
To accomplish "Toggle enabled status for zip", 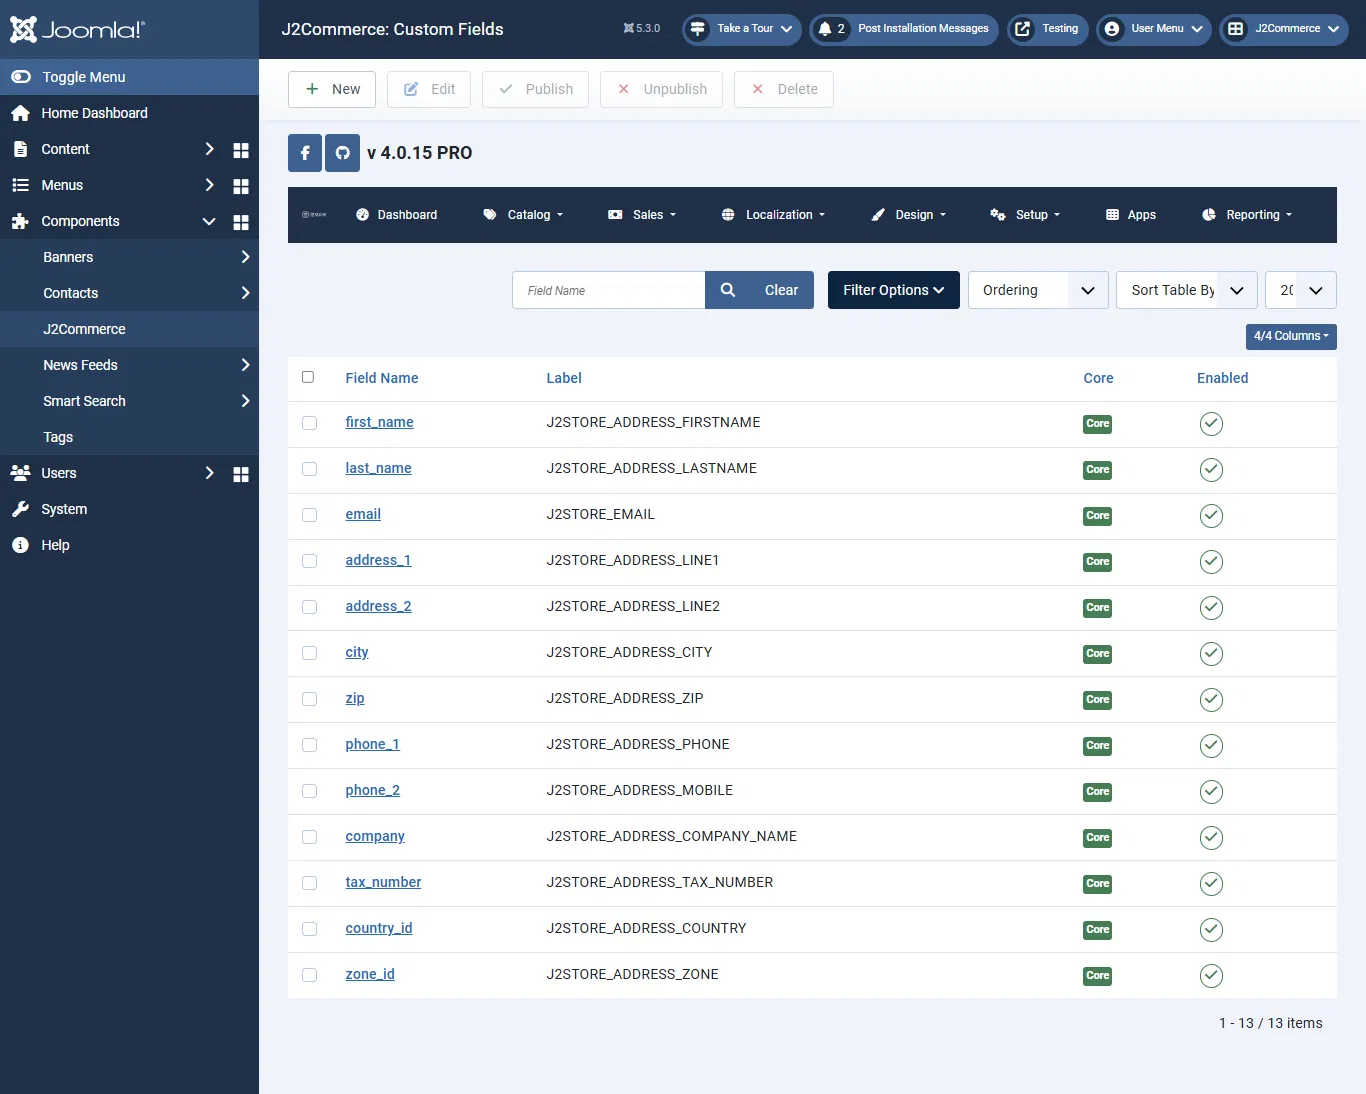I will coord(1211,700).
